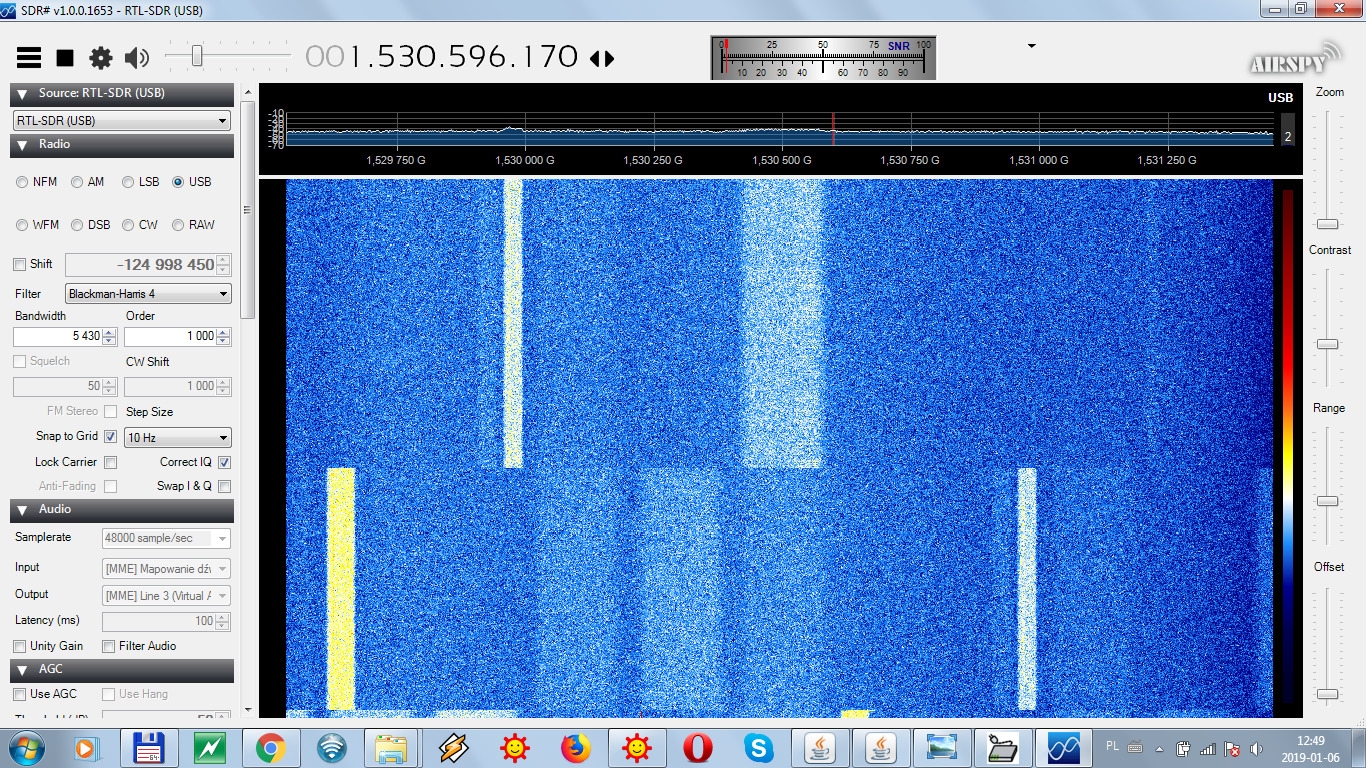Open the green chart app in the taskbar
The height and width of the screenshot is (768, 1366).
[211, 748]
